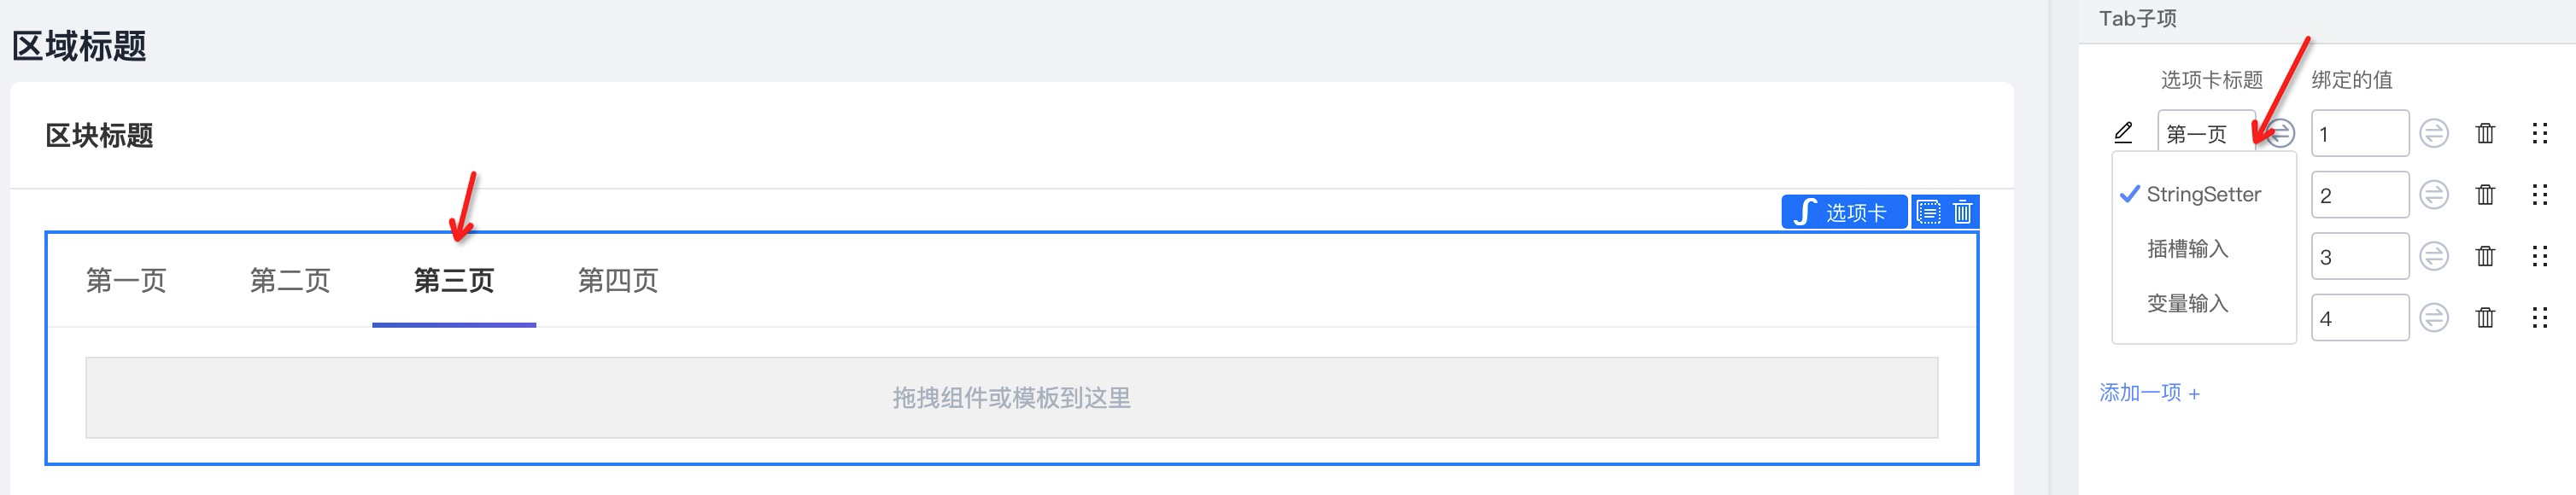The image size is (2576, 495).
Task: Toggle setter switch for bound value 2
Action: (x=2433, y=195)
